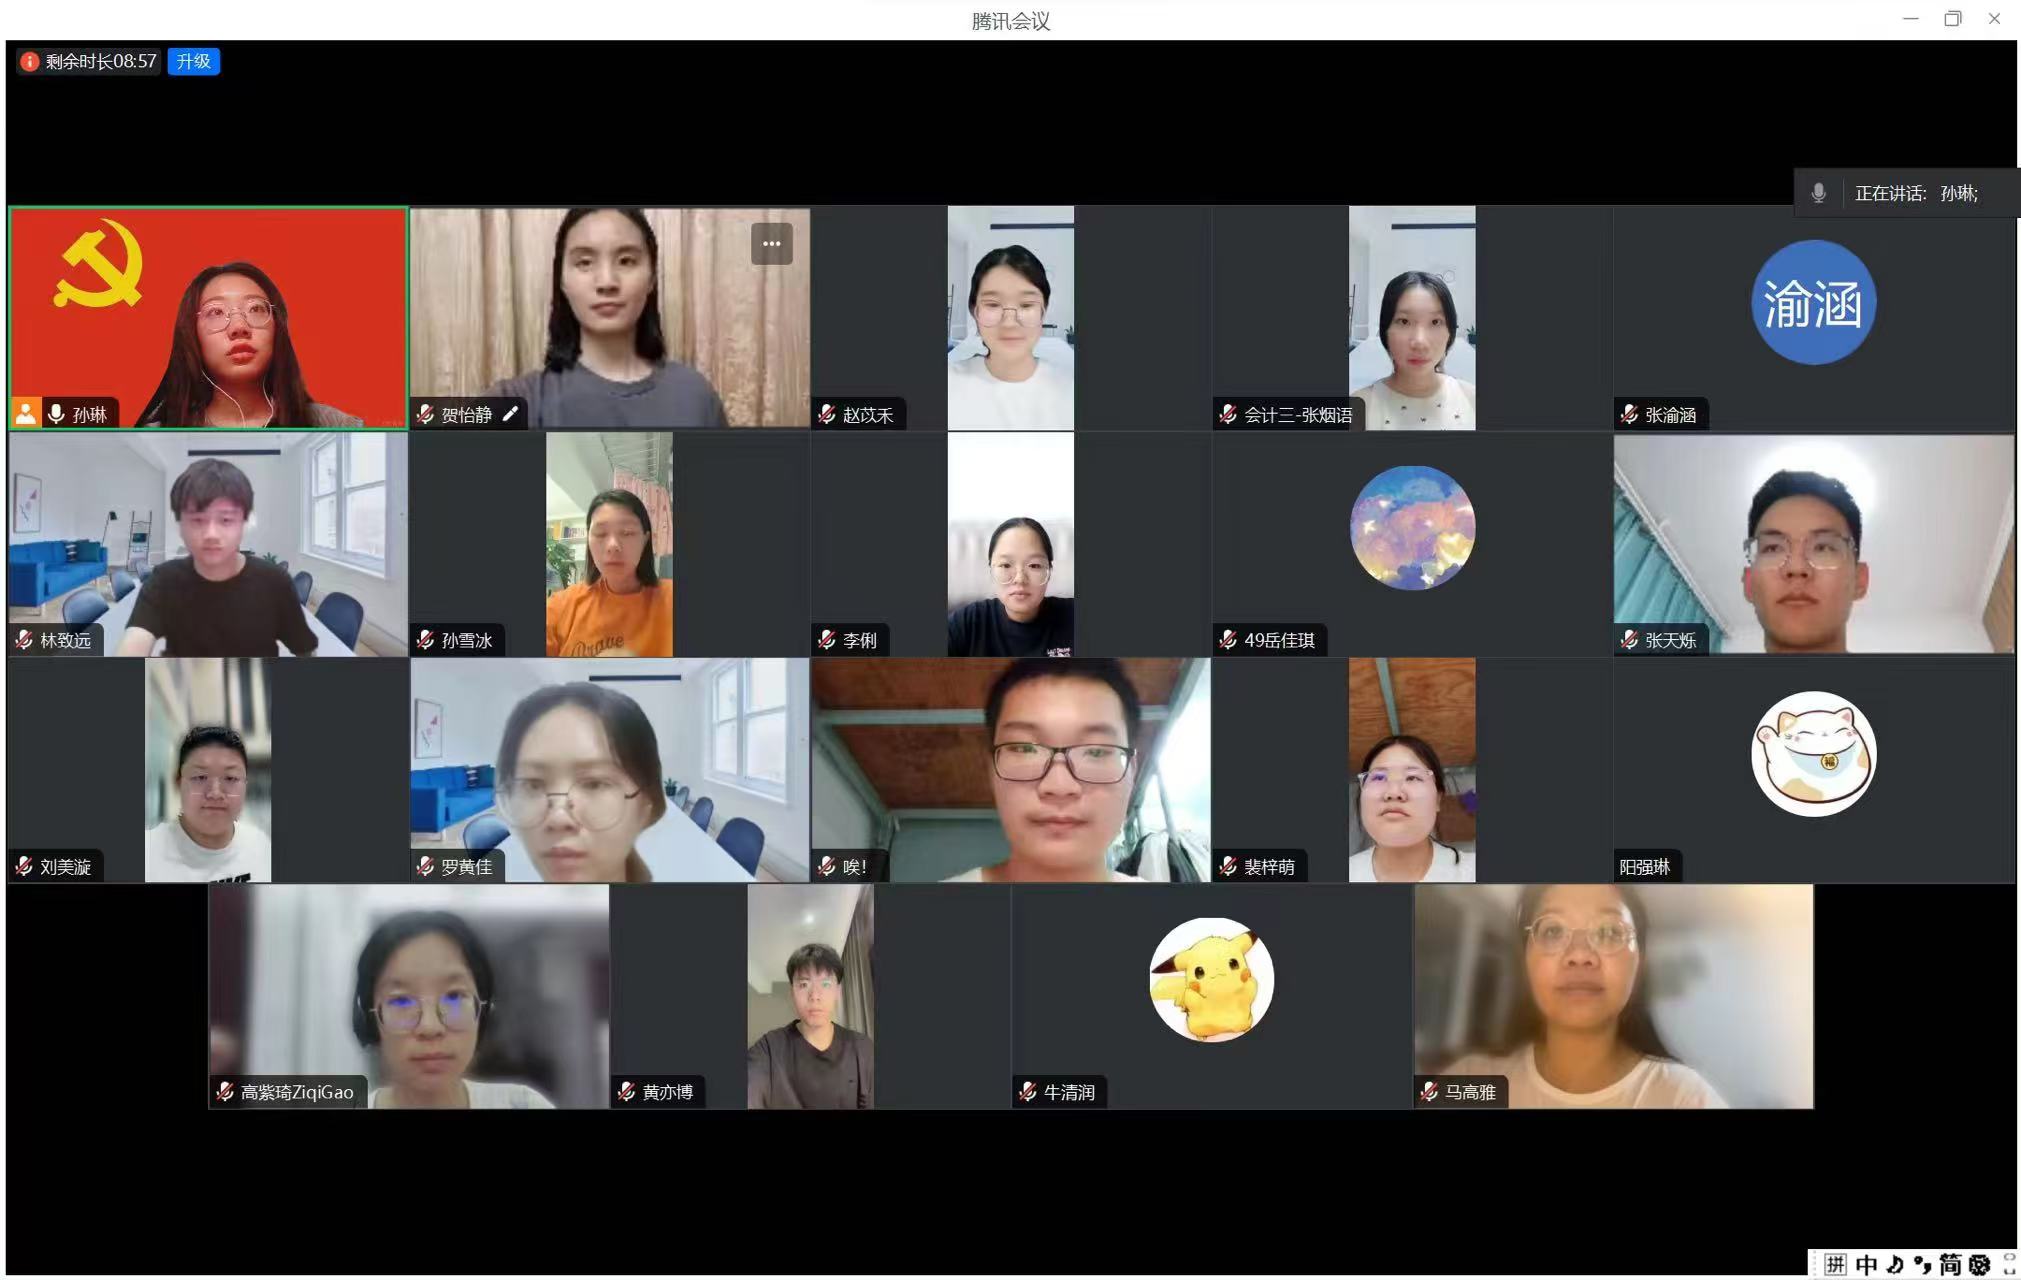Open the three-dots menu on 贺怡静's video
The width and height of the screenshot is (2021, 1280).
(771, 244)
